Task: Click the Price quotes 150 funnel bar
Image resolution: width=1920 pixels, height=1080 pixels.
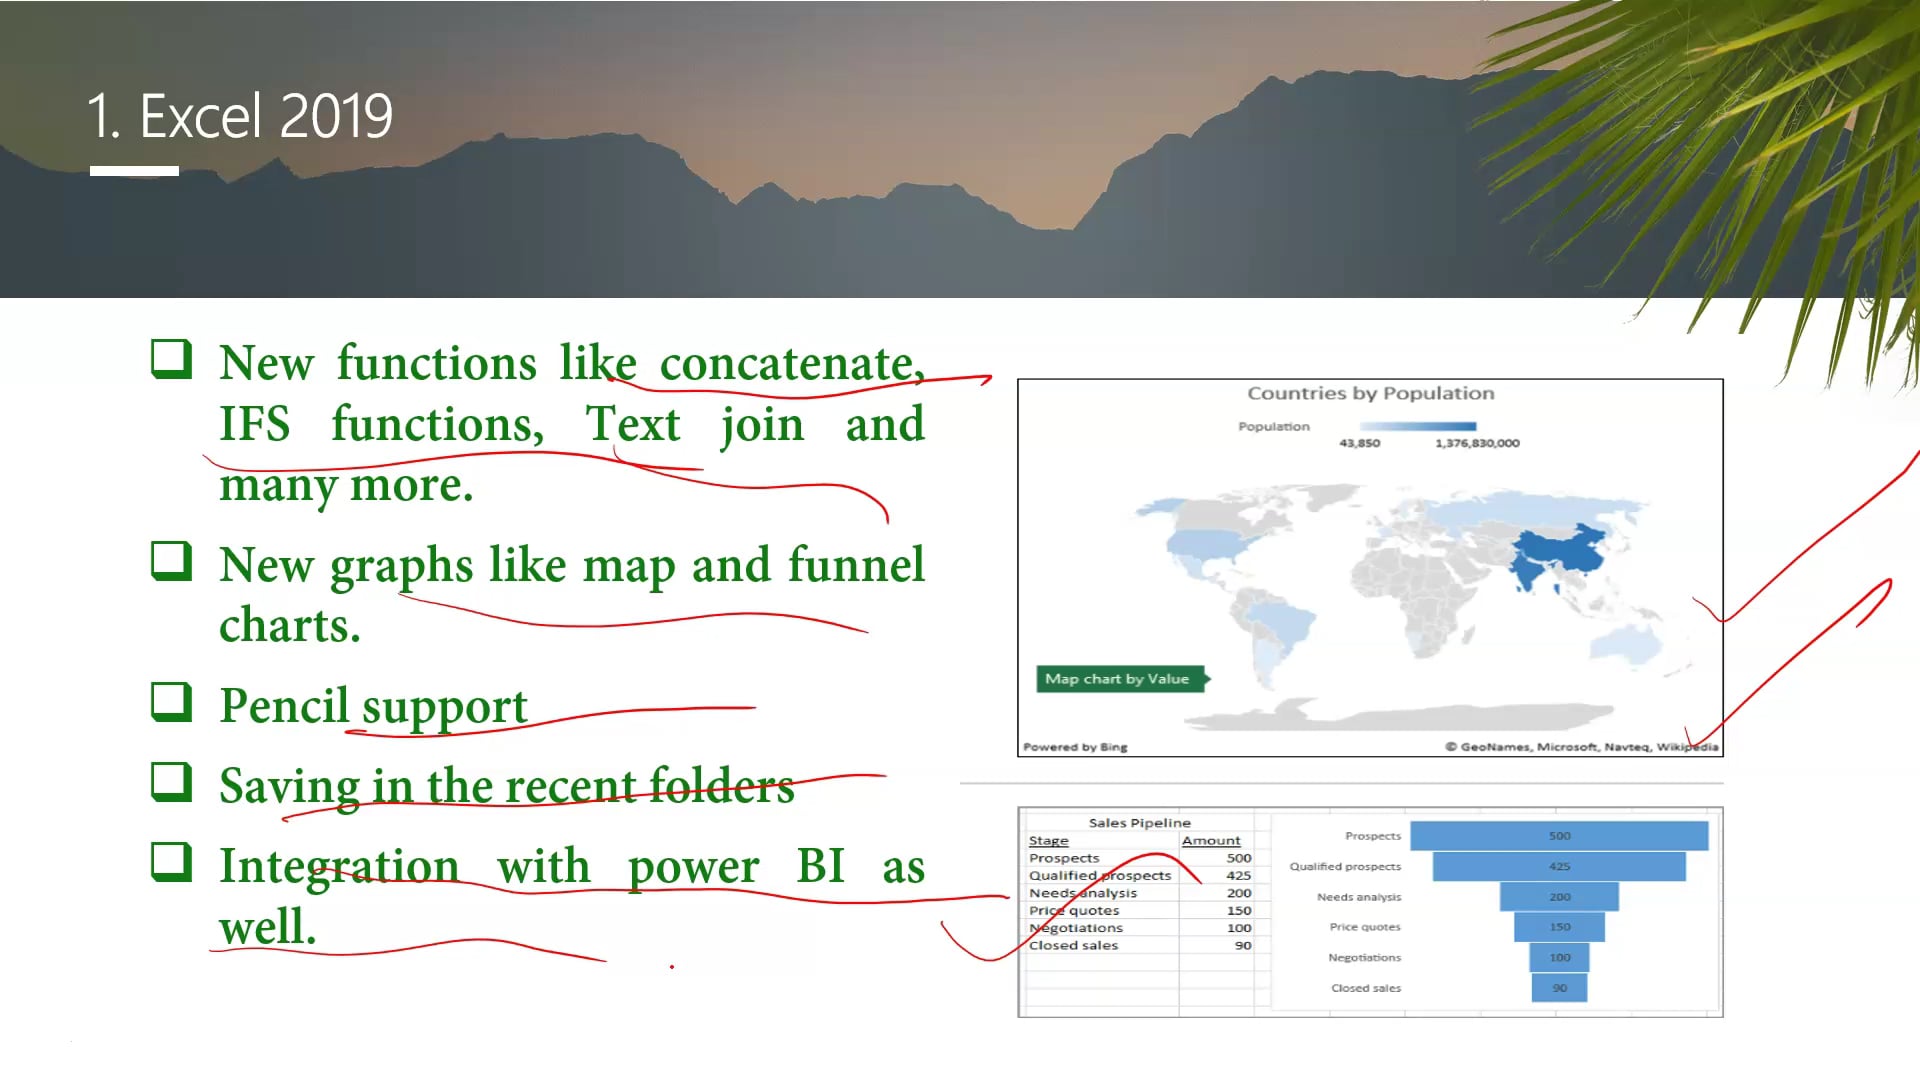Action: pos(1558,927)
